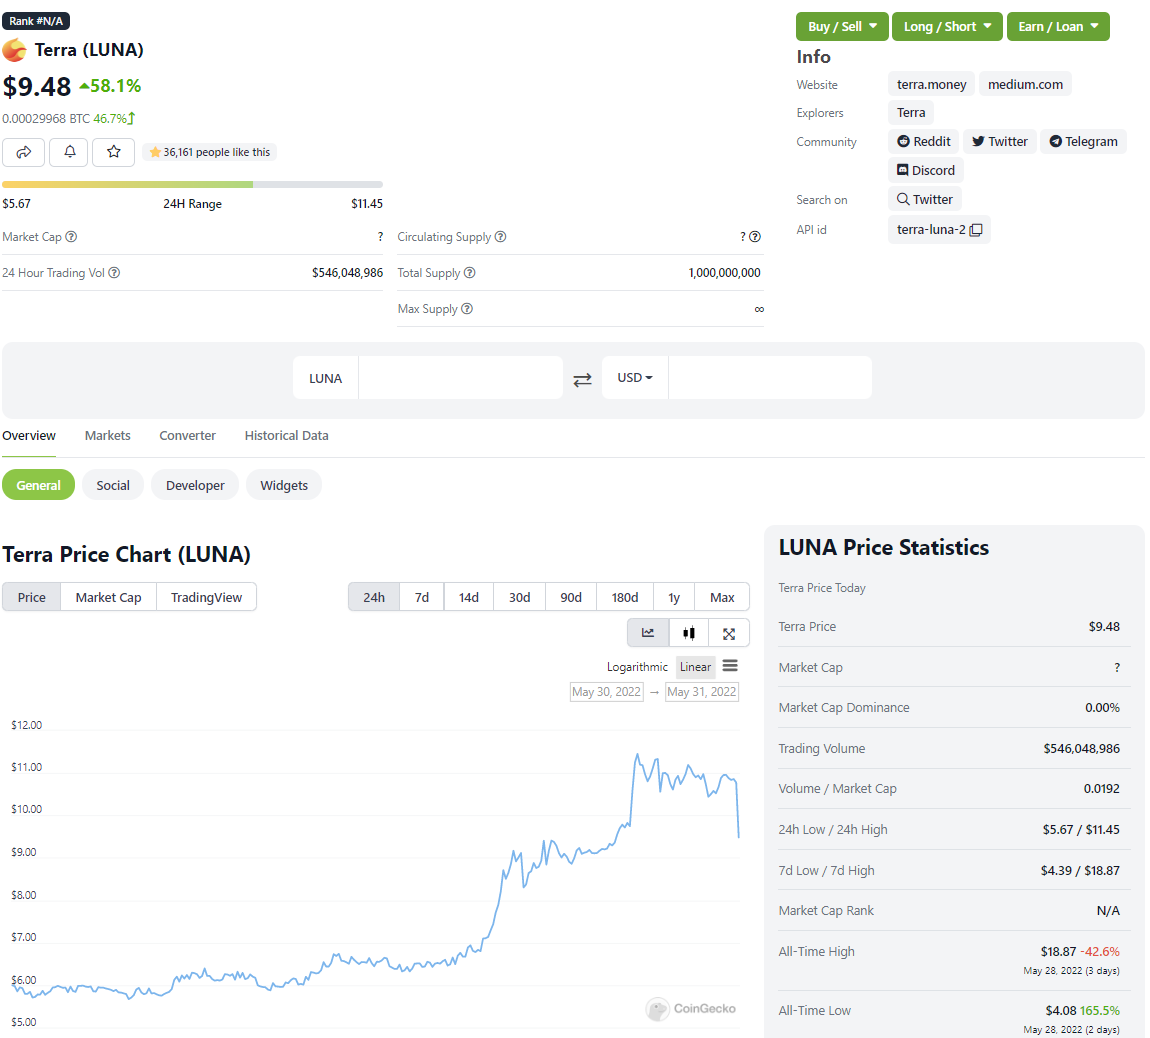Select the Social sub-tab
Screen dimensions: 1150x1038
pos(113,485)
